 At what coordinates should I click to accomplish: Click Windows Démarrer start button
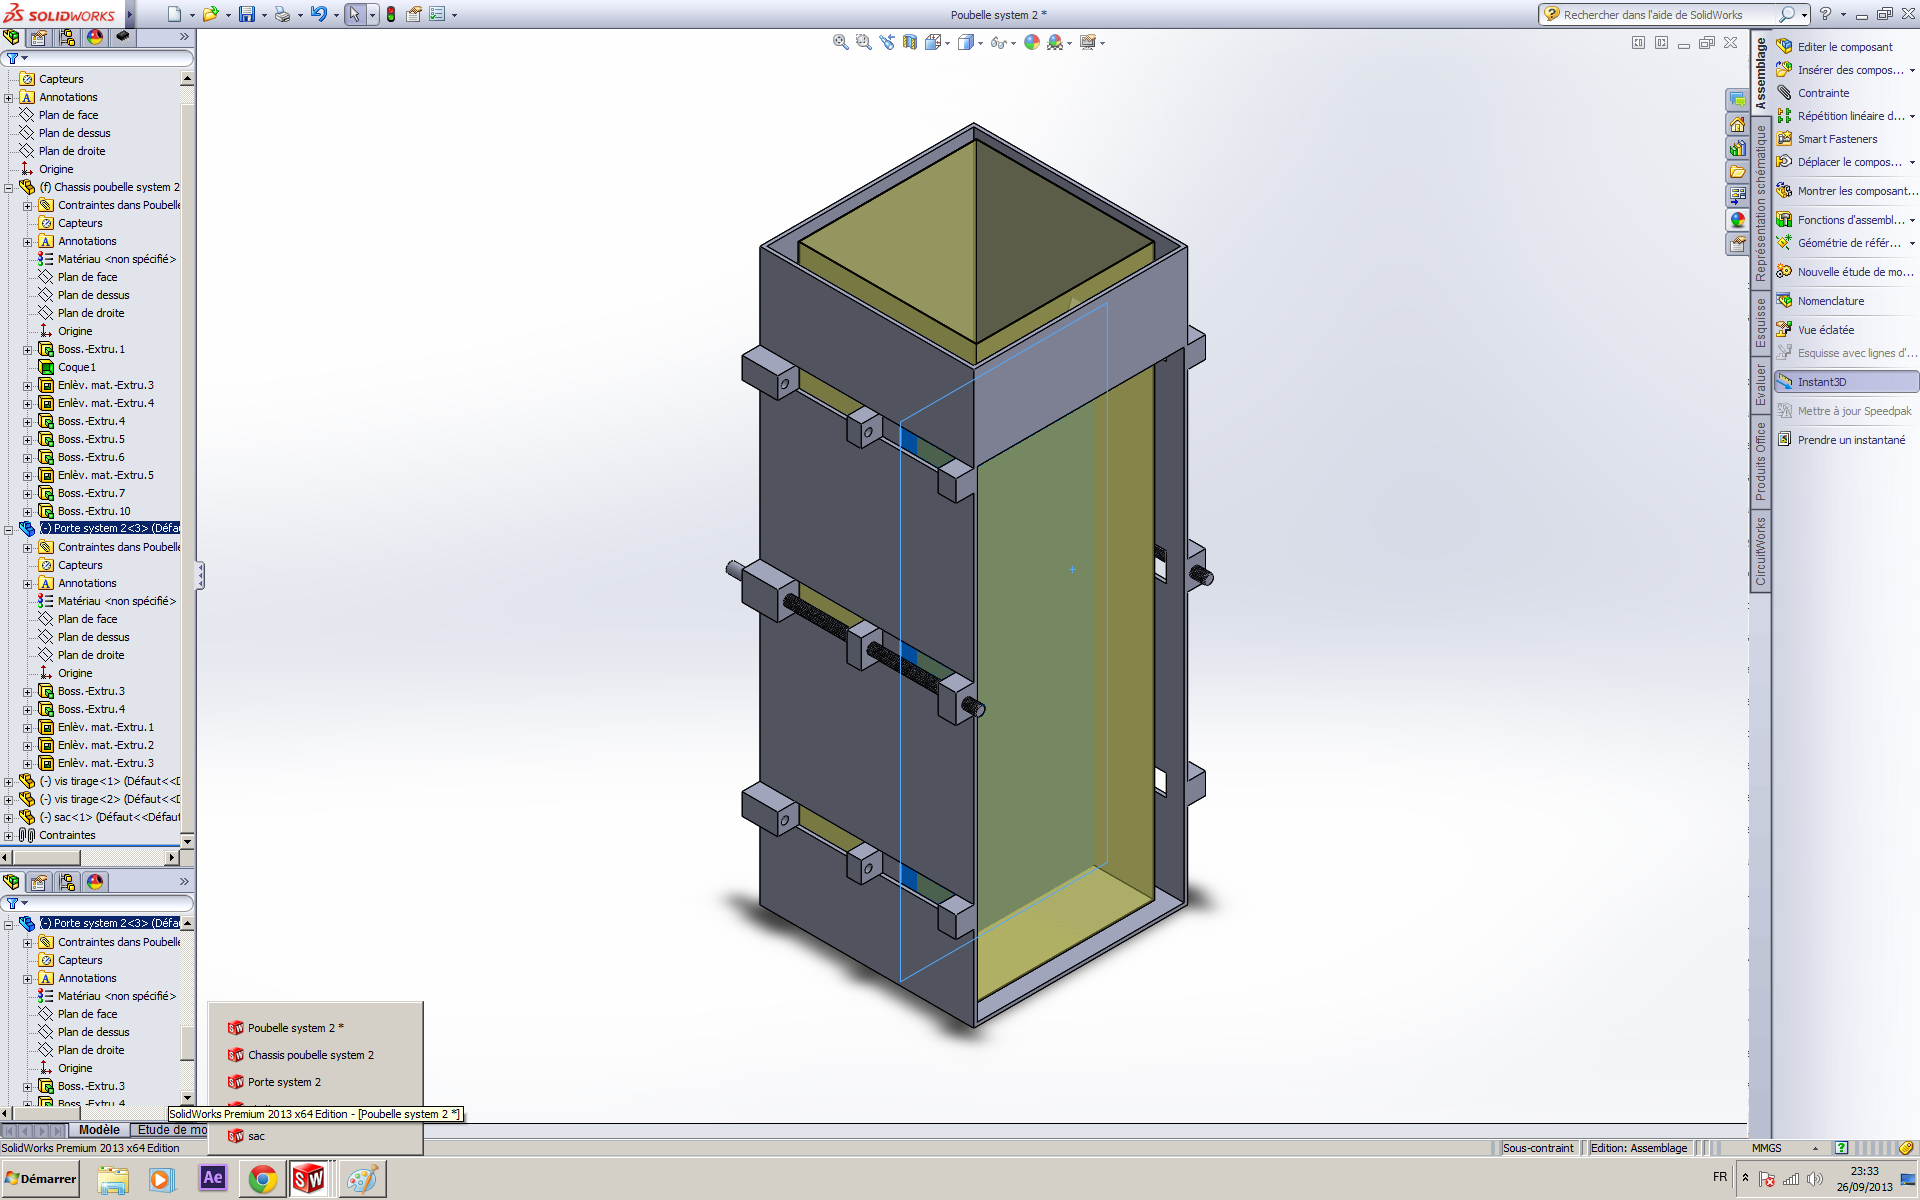point(40,1179)
